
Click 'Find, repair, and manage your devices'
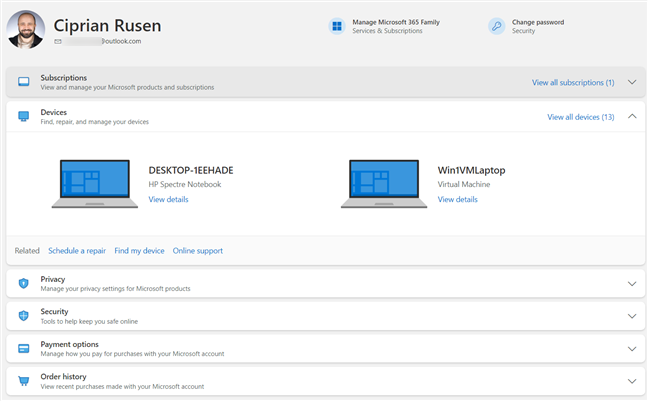coord(95,122)
